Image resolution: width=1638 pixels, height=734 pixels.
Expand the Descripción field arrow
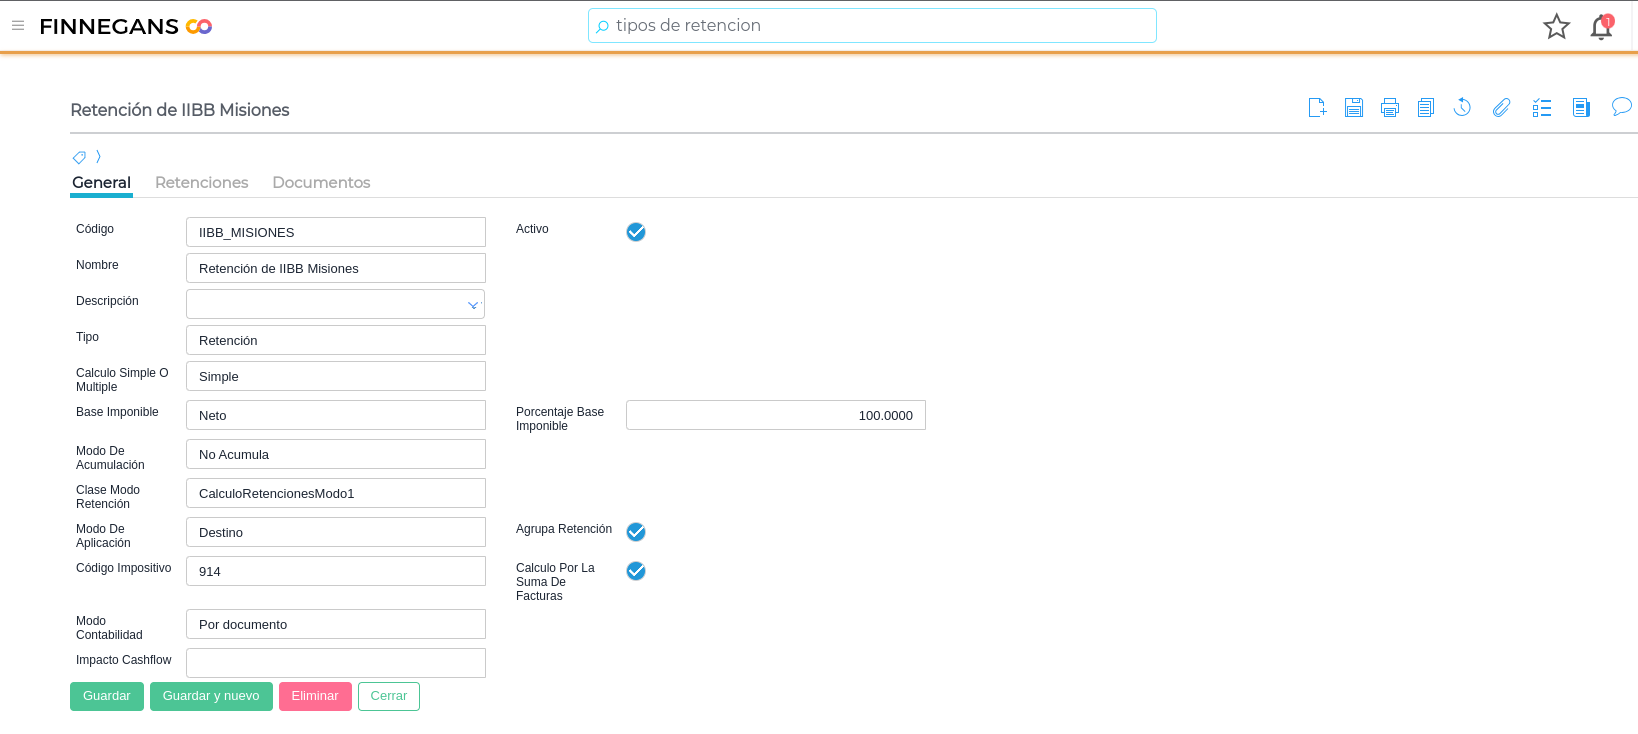473,305
